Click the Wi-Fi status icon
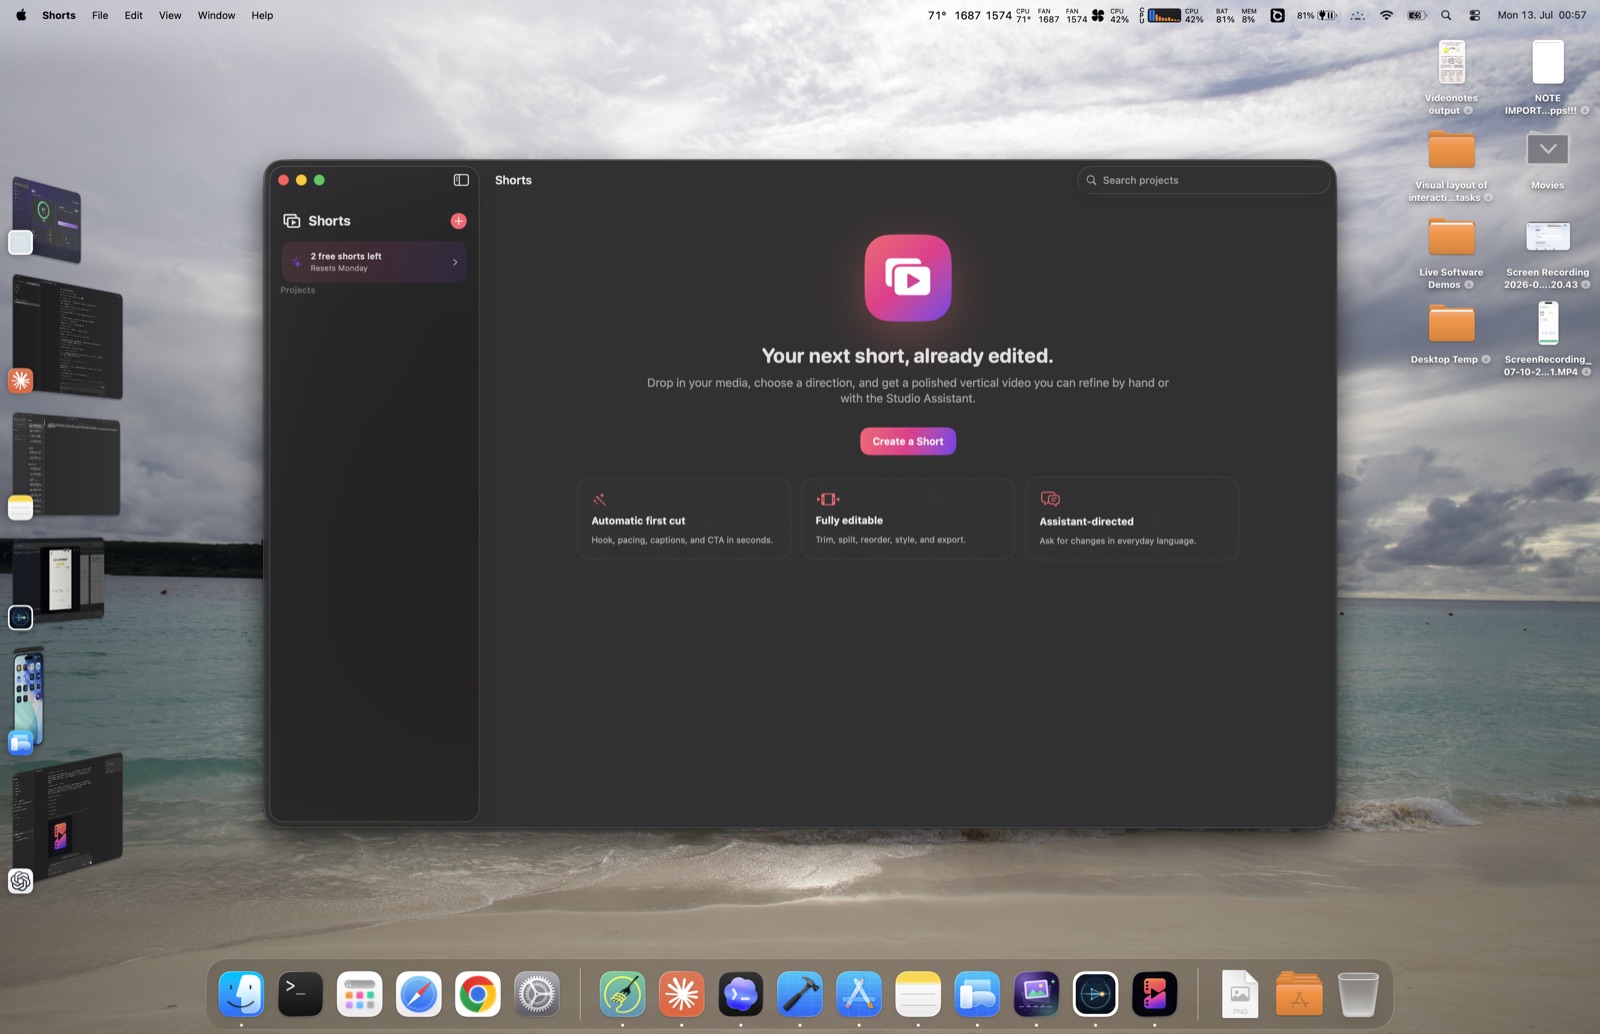Screen dimensions: 1600x1034 1386,15
